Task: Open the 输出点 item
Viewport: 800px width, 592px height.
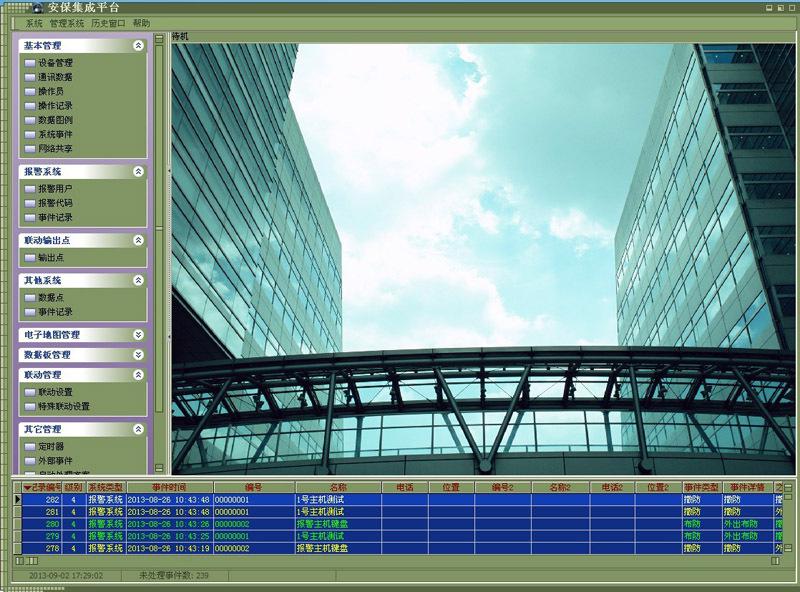Action: coord(51,257)
